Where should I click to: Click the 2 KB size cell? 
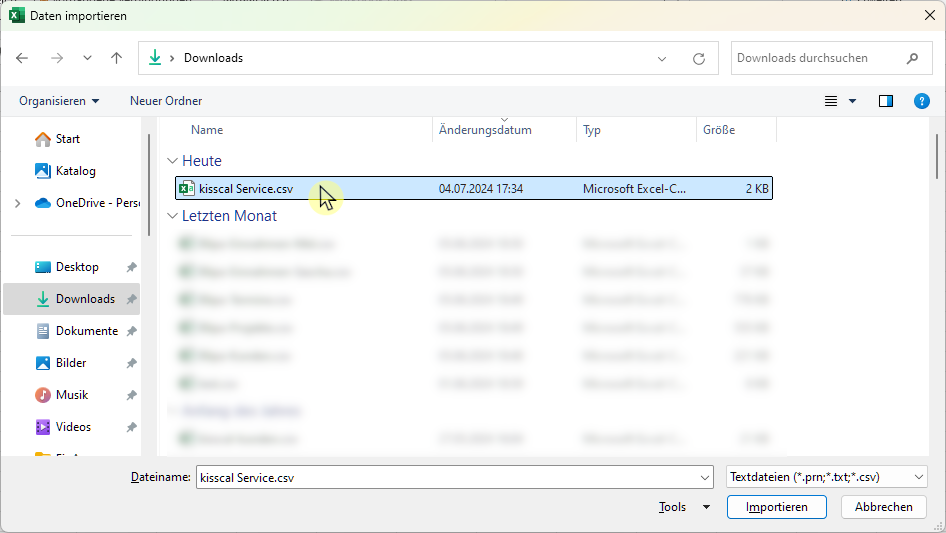pyautogui.click(x=757, y=189)
